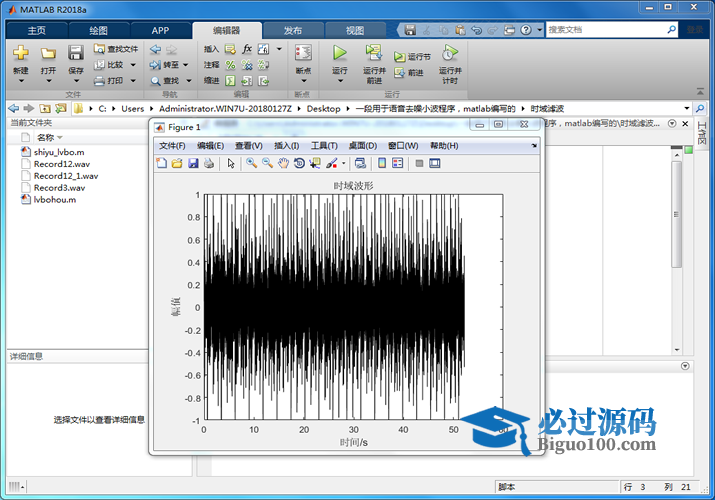Screen dimensions: 715x500
Task: Toggle the Insert Legend button in Figure toolbar
Action: 398,163
